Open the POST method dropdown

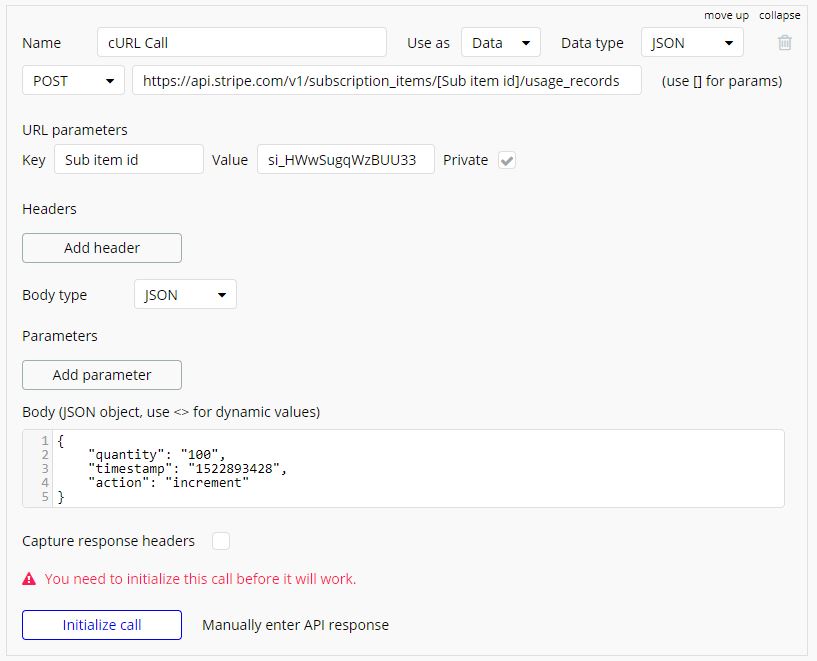[73, 81]
